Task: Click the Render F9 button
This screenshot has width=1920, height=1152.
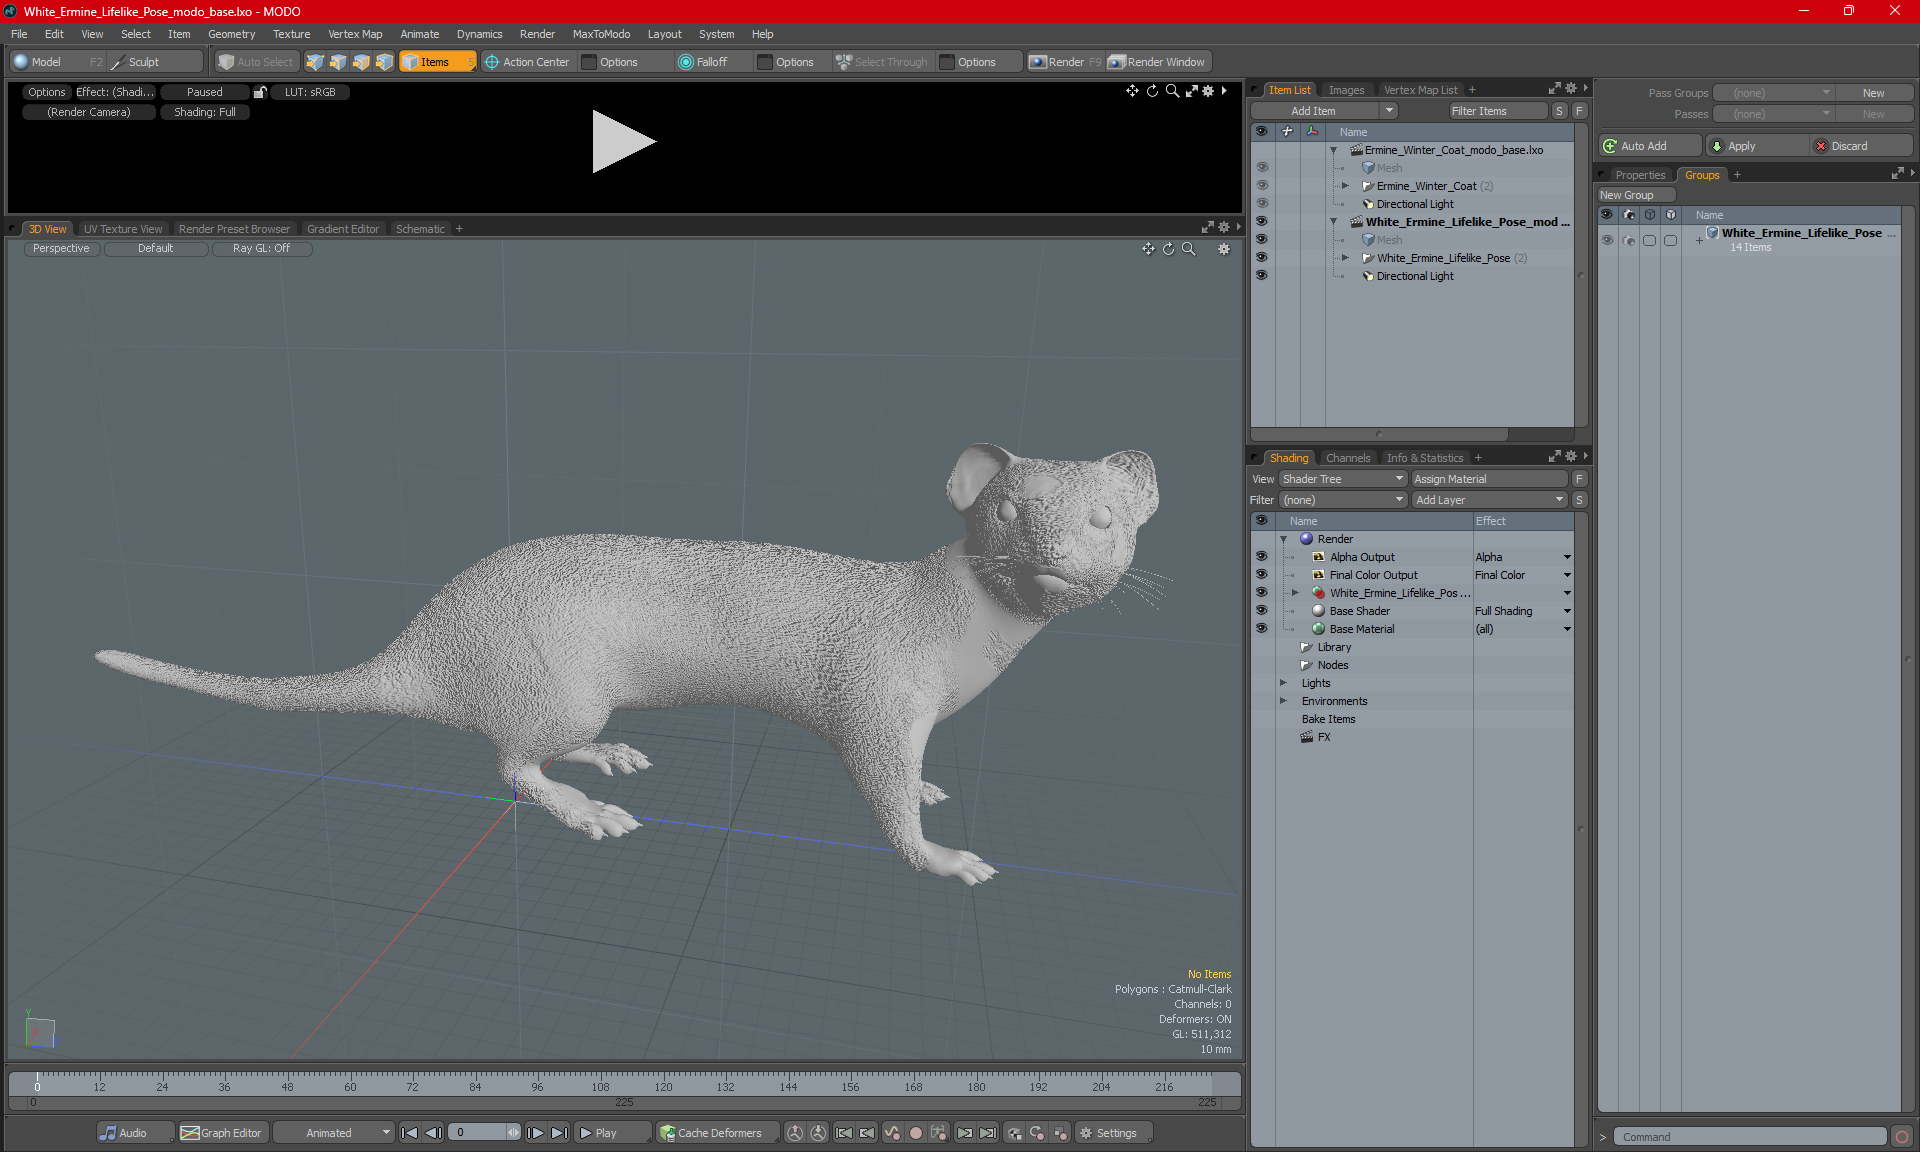Action: click(1065, 62)
